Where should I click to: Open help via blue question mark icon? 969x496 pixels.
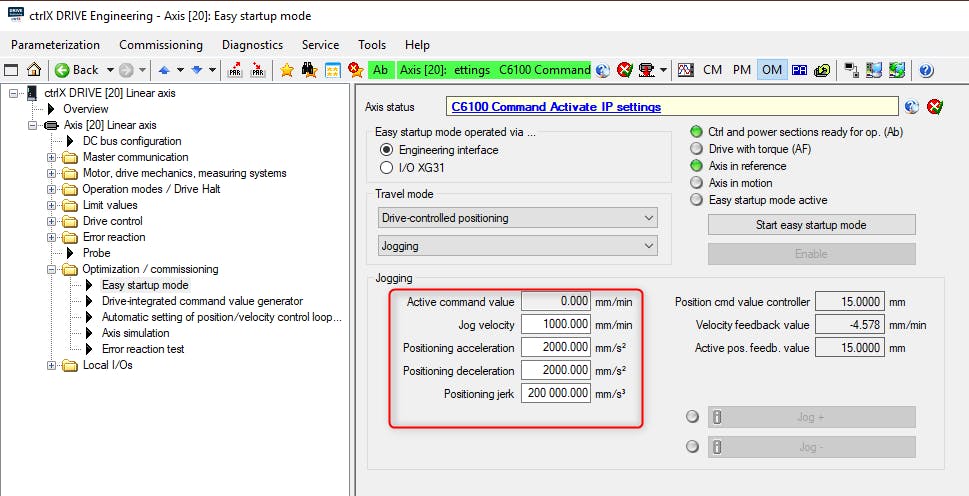click(x=926, y=70)
